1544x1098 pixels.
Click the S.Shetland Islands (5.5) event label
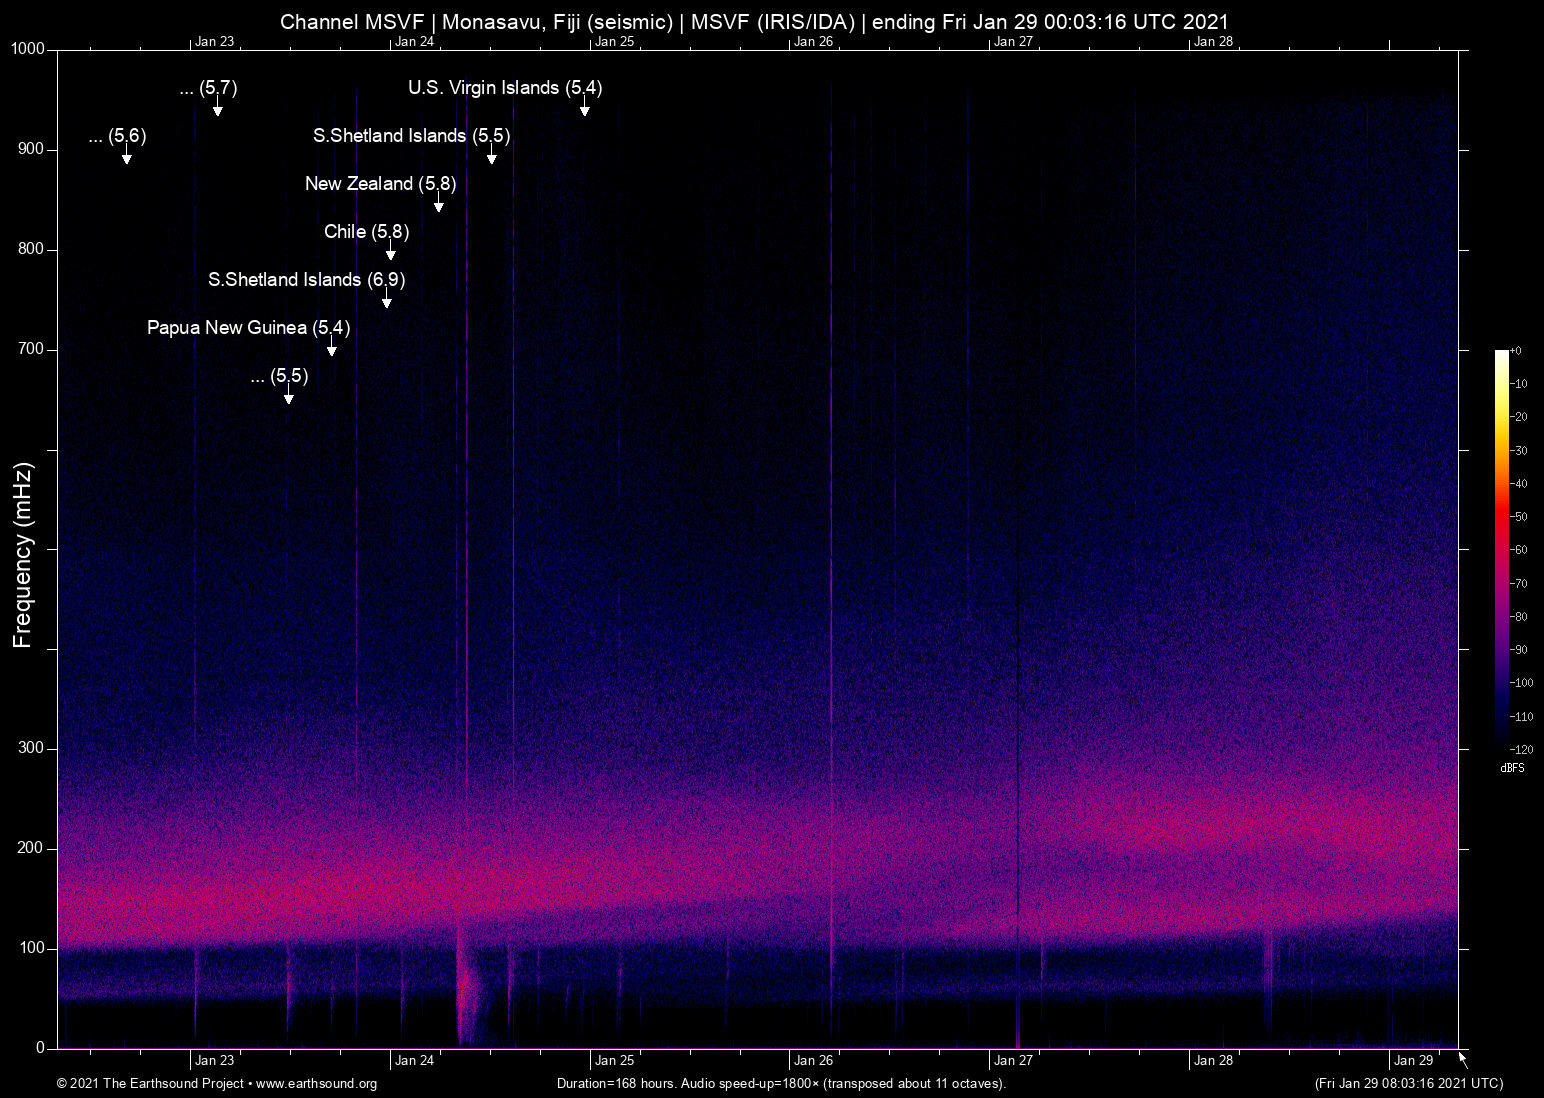tap(411, 136)
